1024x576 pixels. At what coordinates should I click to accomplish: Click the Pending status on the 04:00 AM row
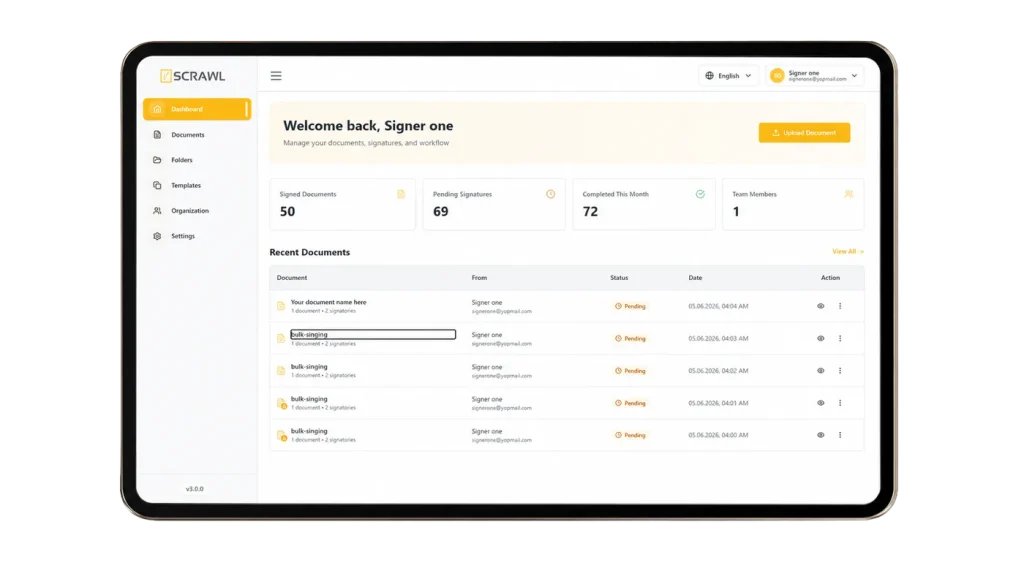click(630, 435)
